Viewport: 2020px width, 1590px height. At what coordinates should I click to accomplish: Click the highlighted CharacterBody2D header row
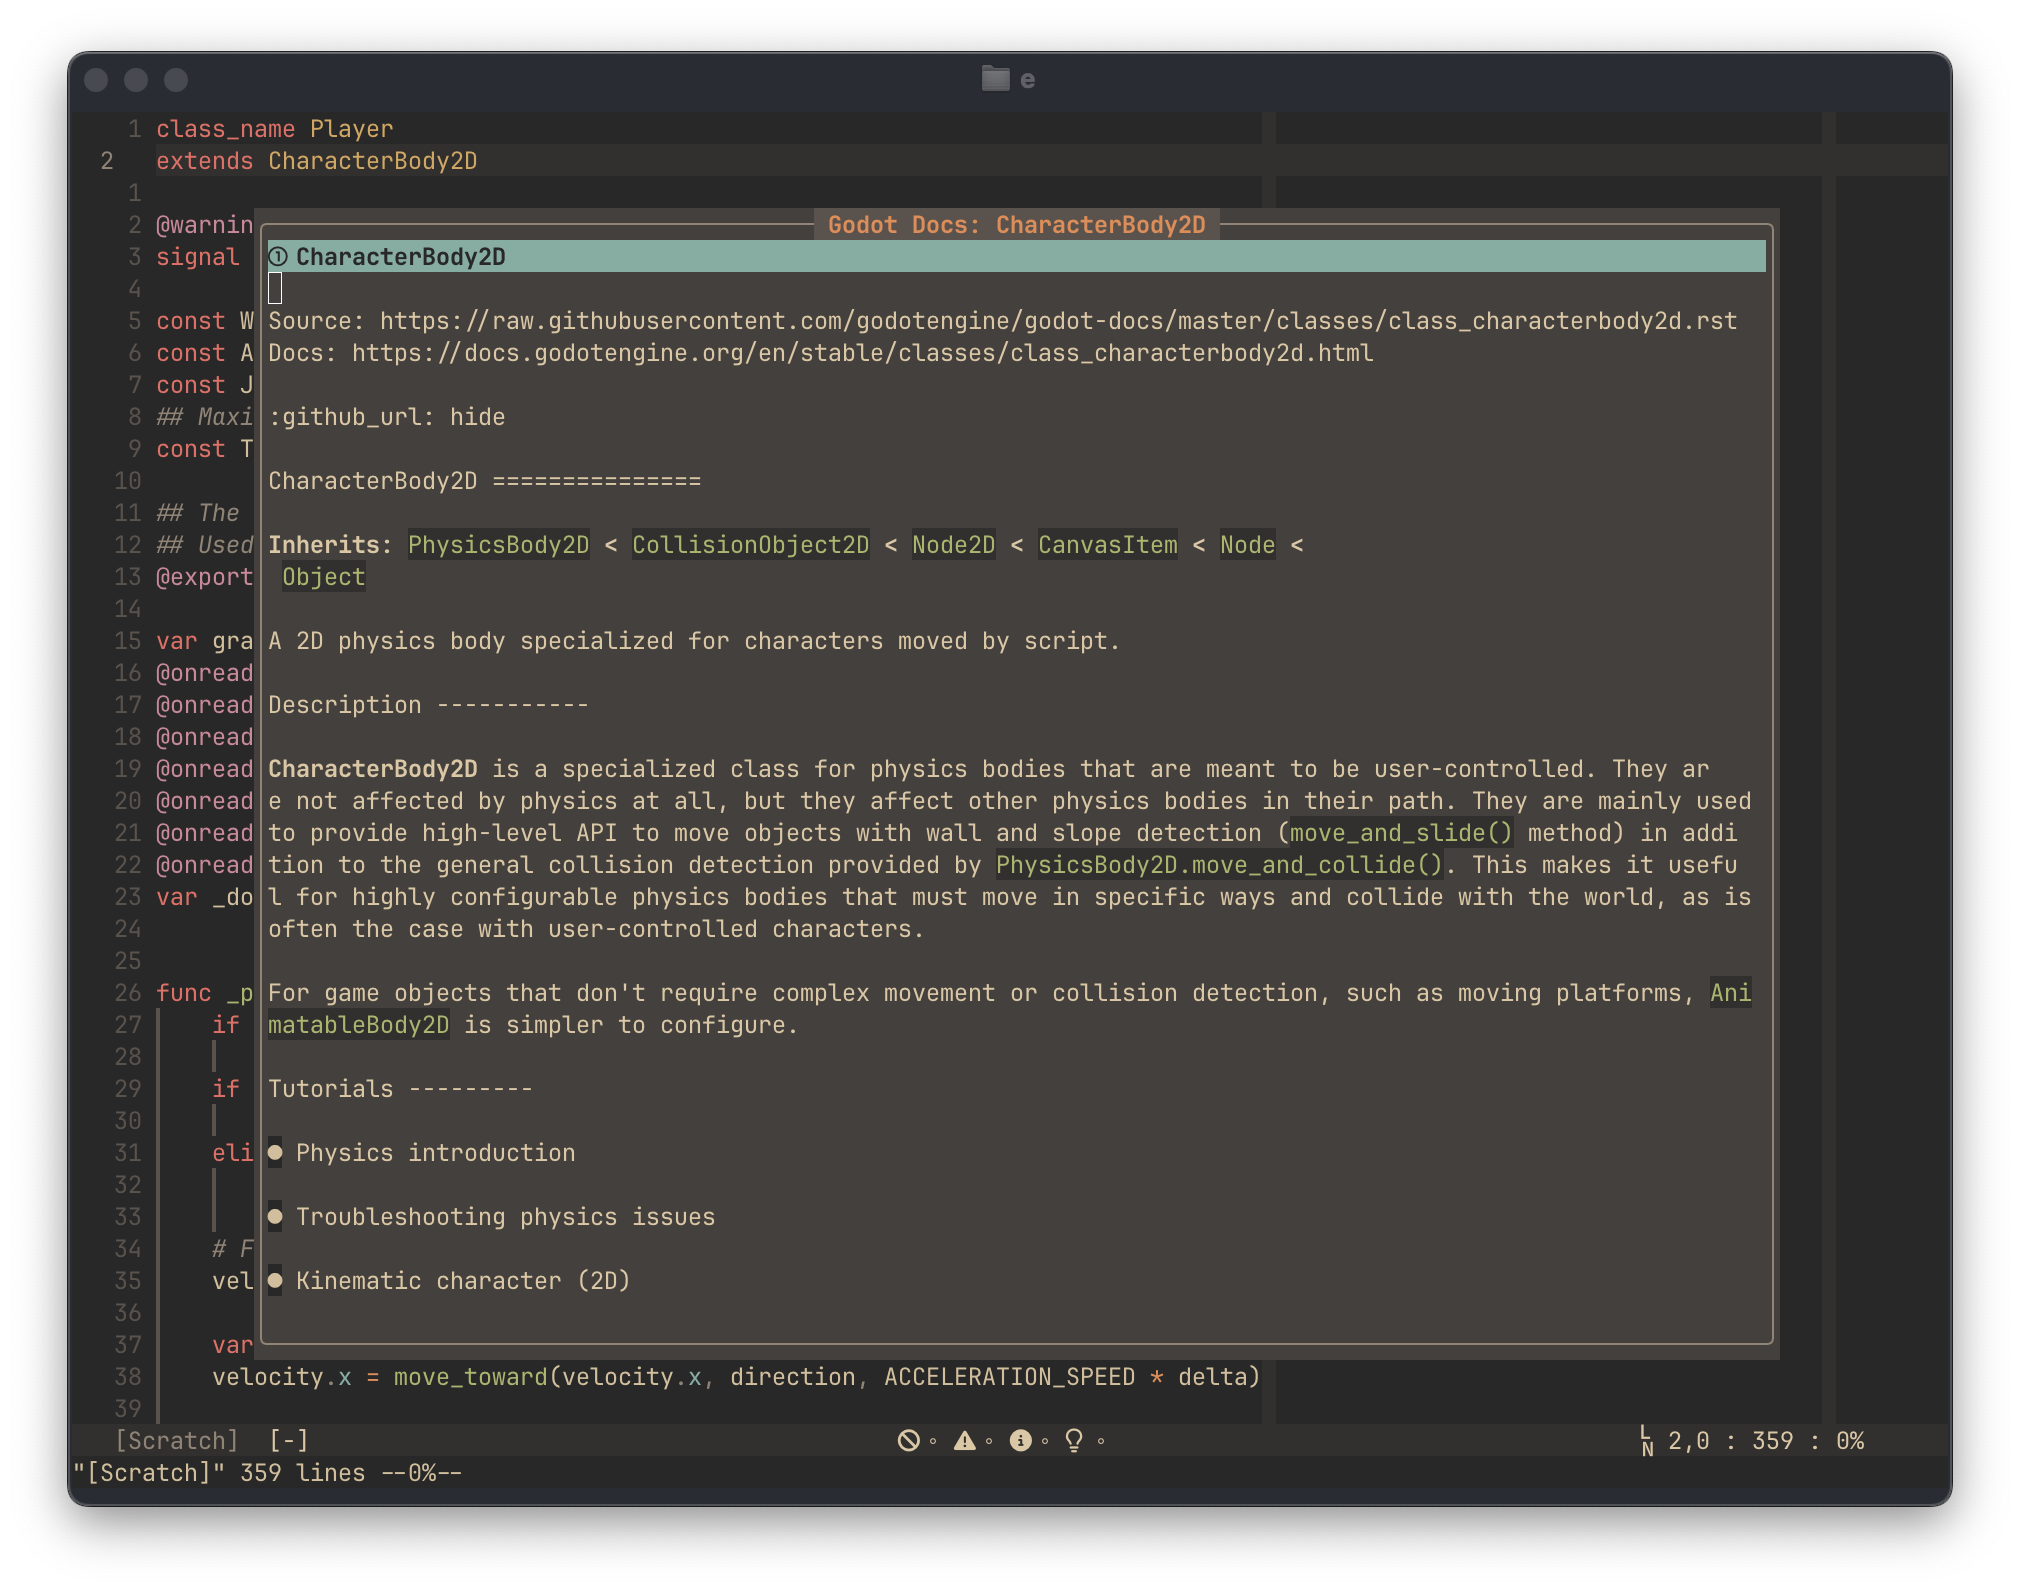point(1016,257)
